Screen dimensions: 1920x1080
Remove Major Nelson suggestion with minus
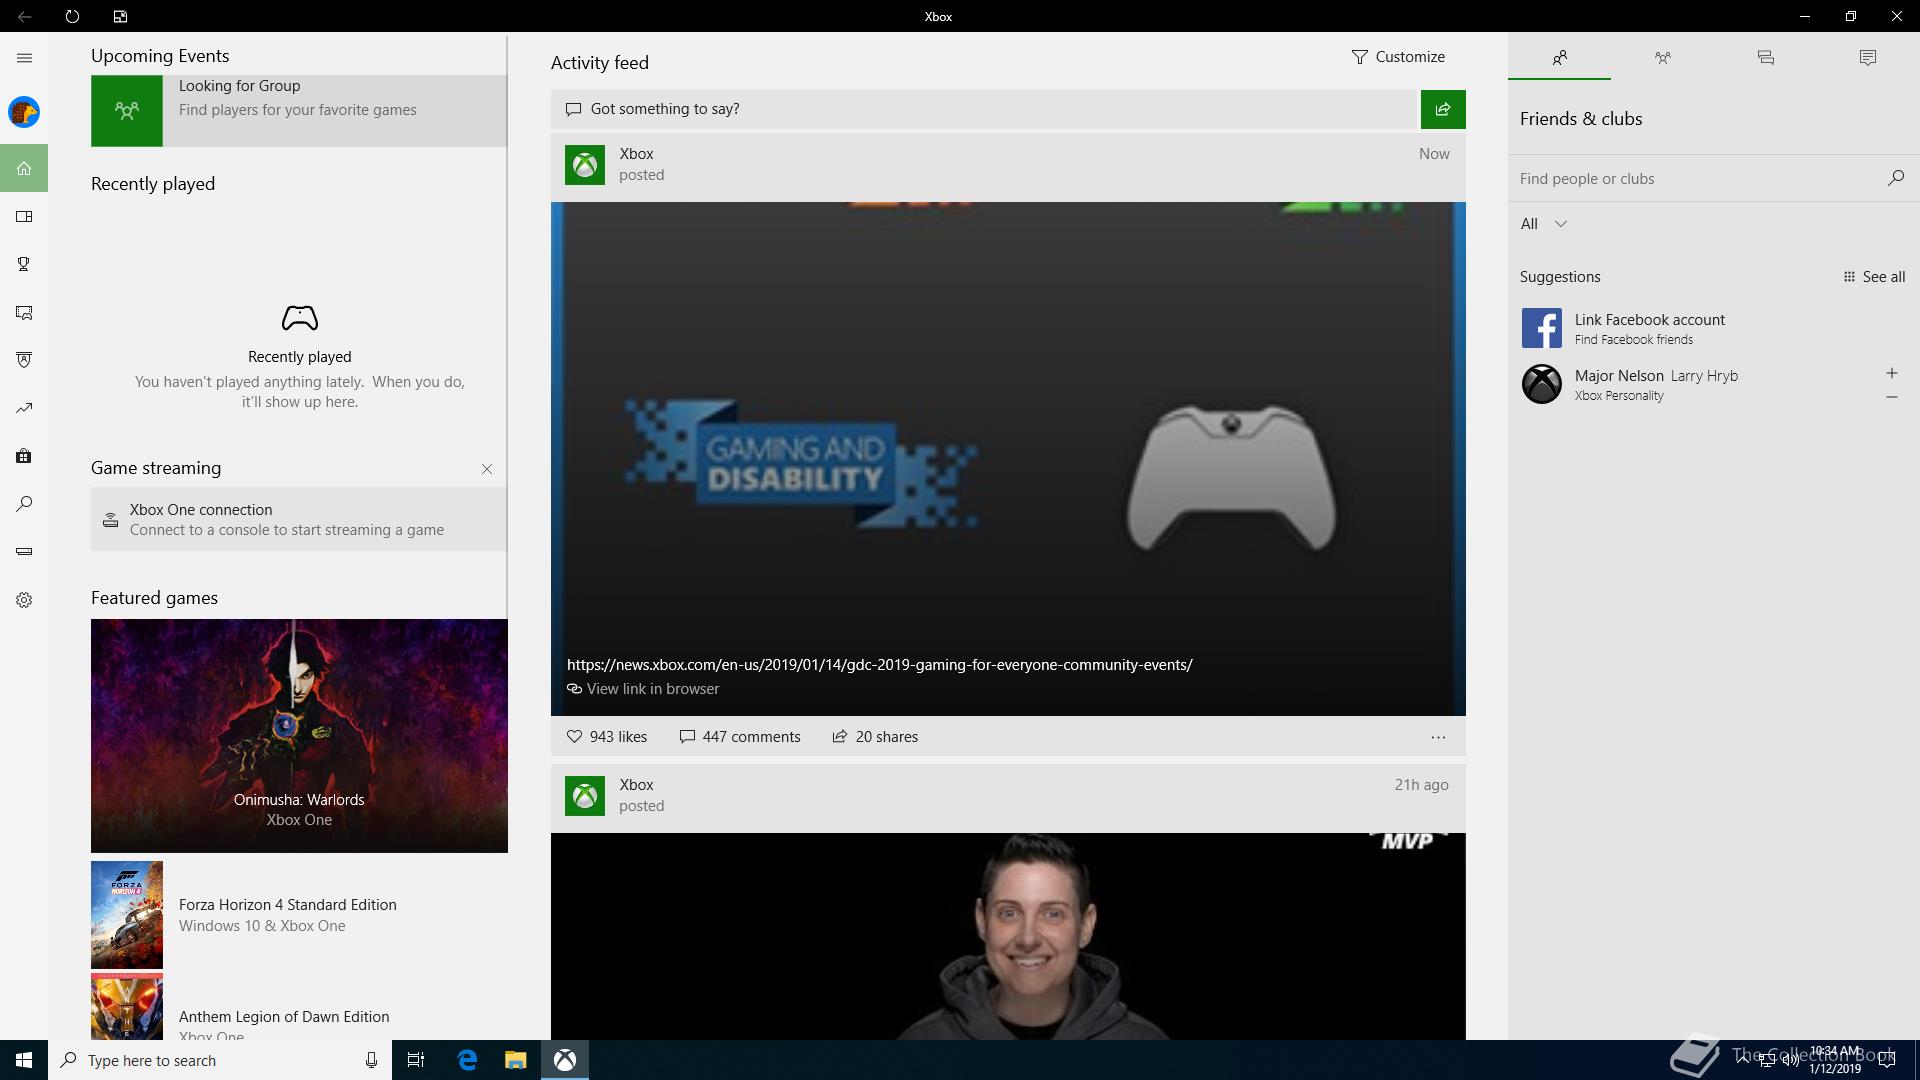pyautogui.click(x=1891, y=397)
